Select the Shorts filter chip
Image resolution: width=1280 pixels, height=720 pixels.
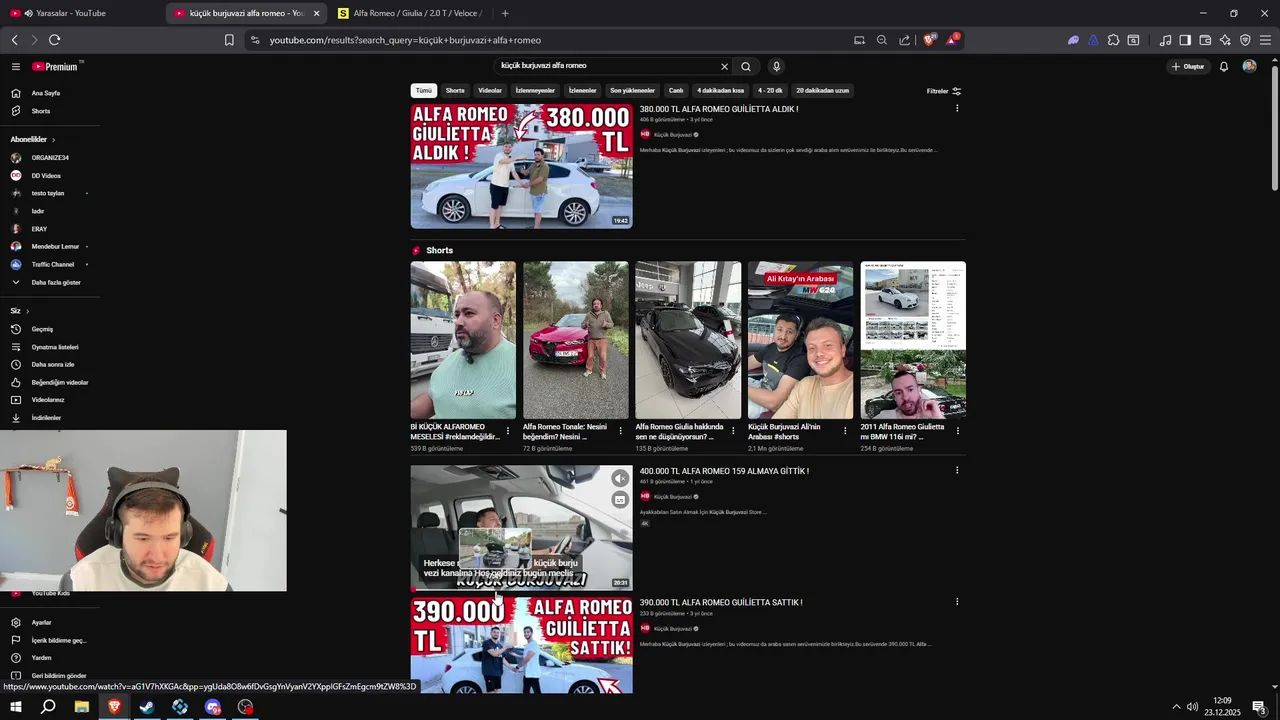tap(455, 91)
